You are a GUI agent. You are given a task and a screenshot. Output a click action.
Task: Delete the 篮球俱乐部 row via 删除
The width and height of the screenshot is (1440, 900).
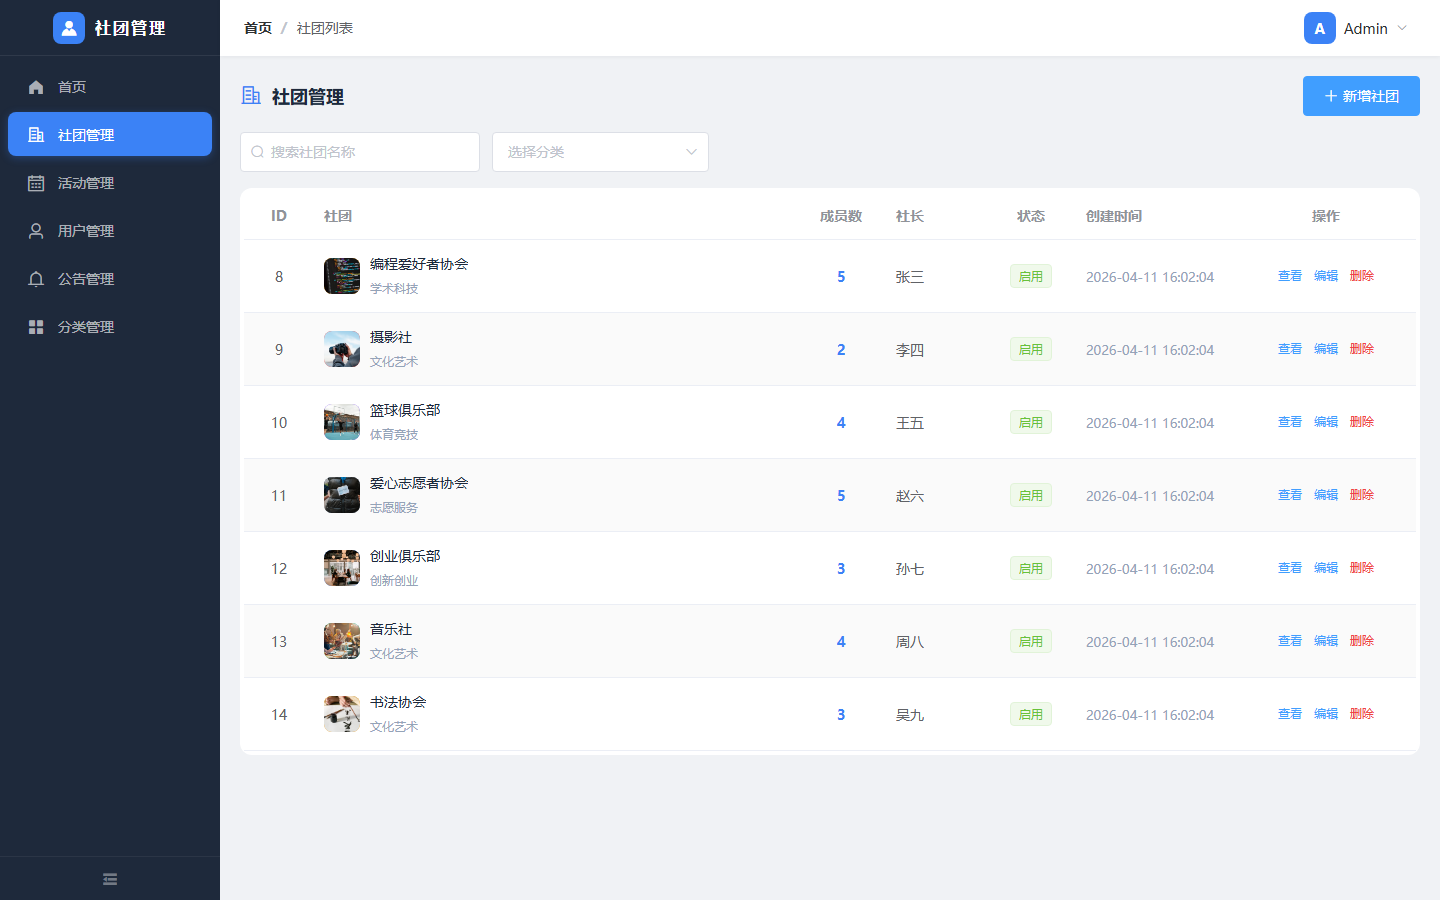[1362, 422]
